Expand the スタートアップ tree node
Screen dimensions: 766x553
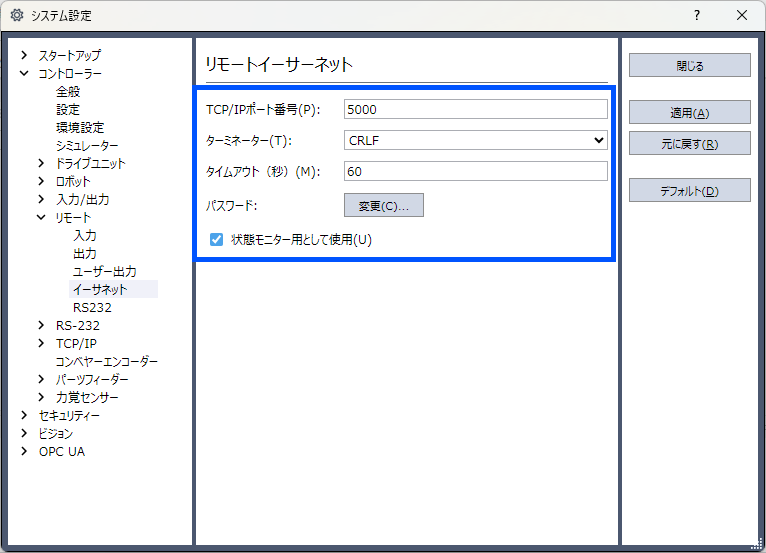click(24, 55)
